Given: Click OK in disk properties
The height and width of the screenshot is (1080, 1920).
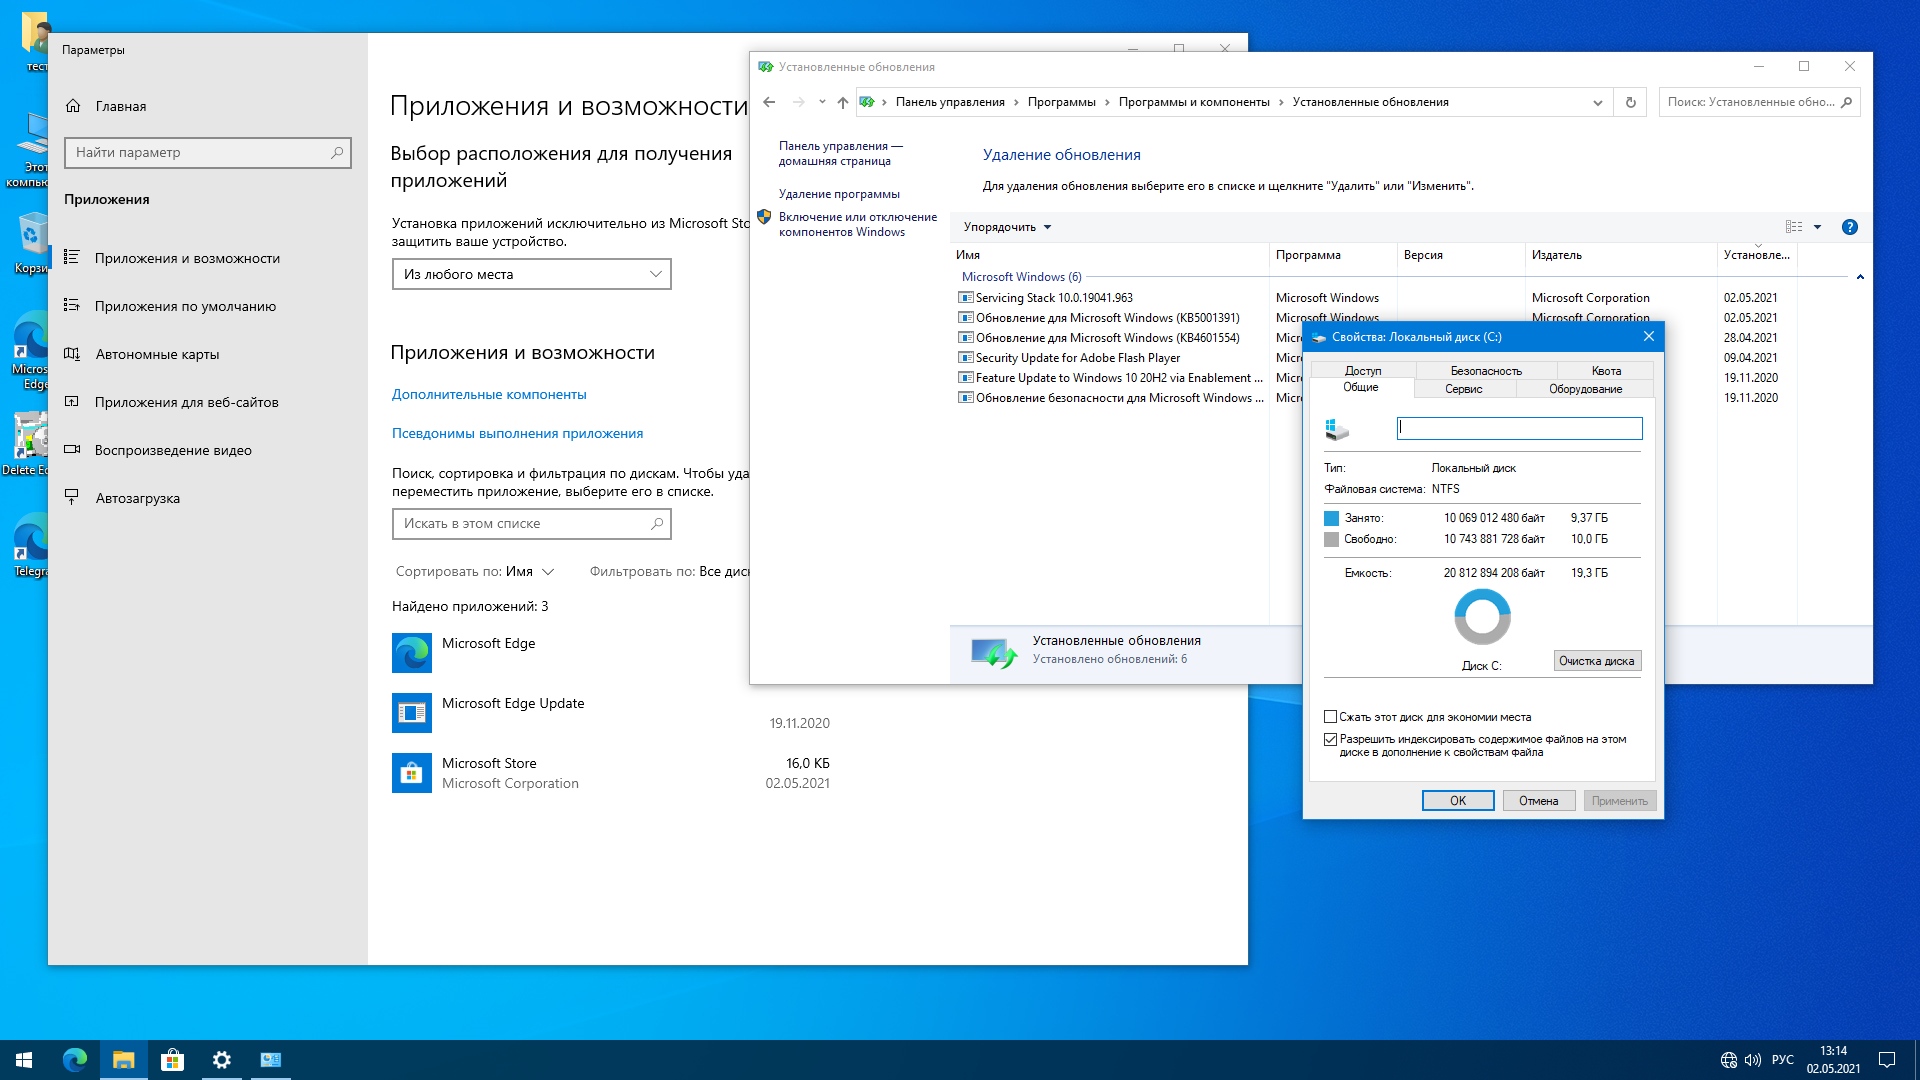Looking at the screenshot, I should point(1458,801).
